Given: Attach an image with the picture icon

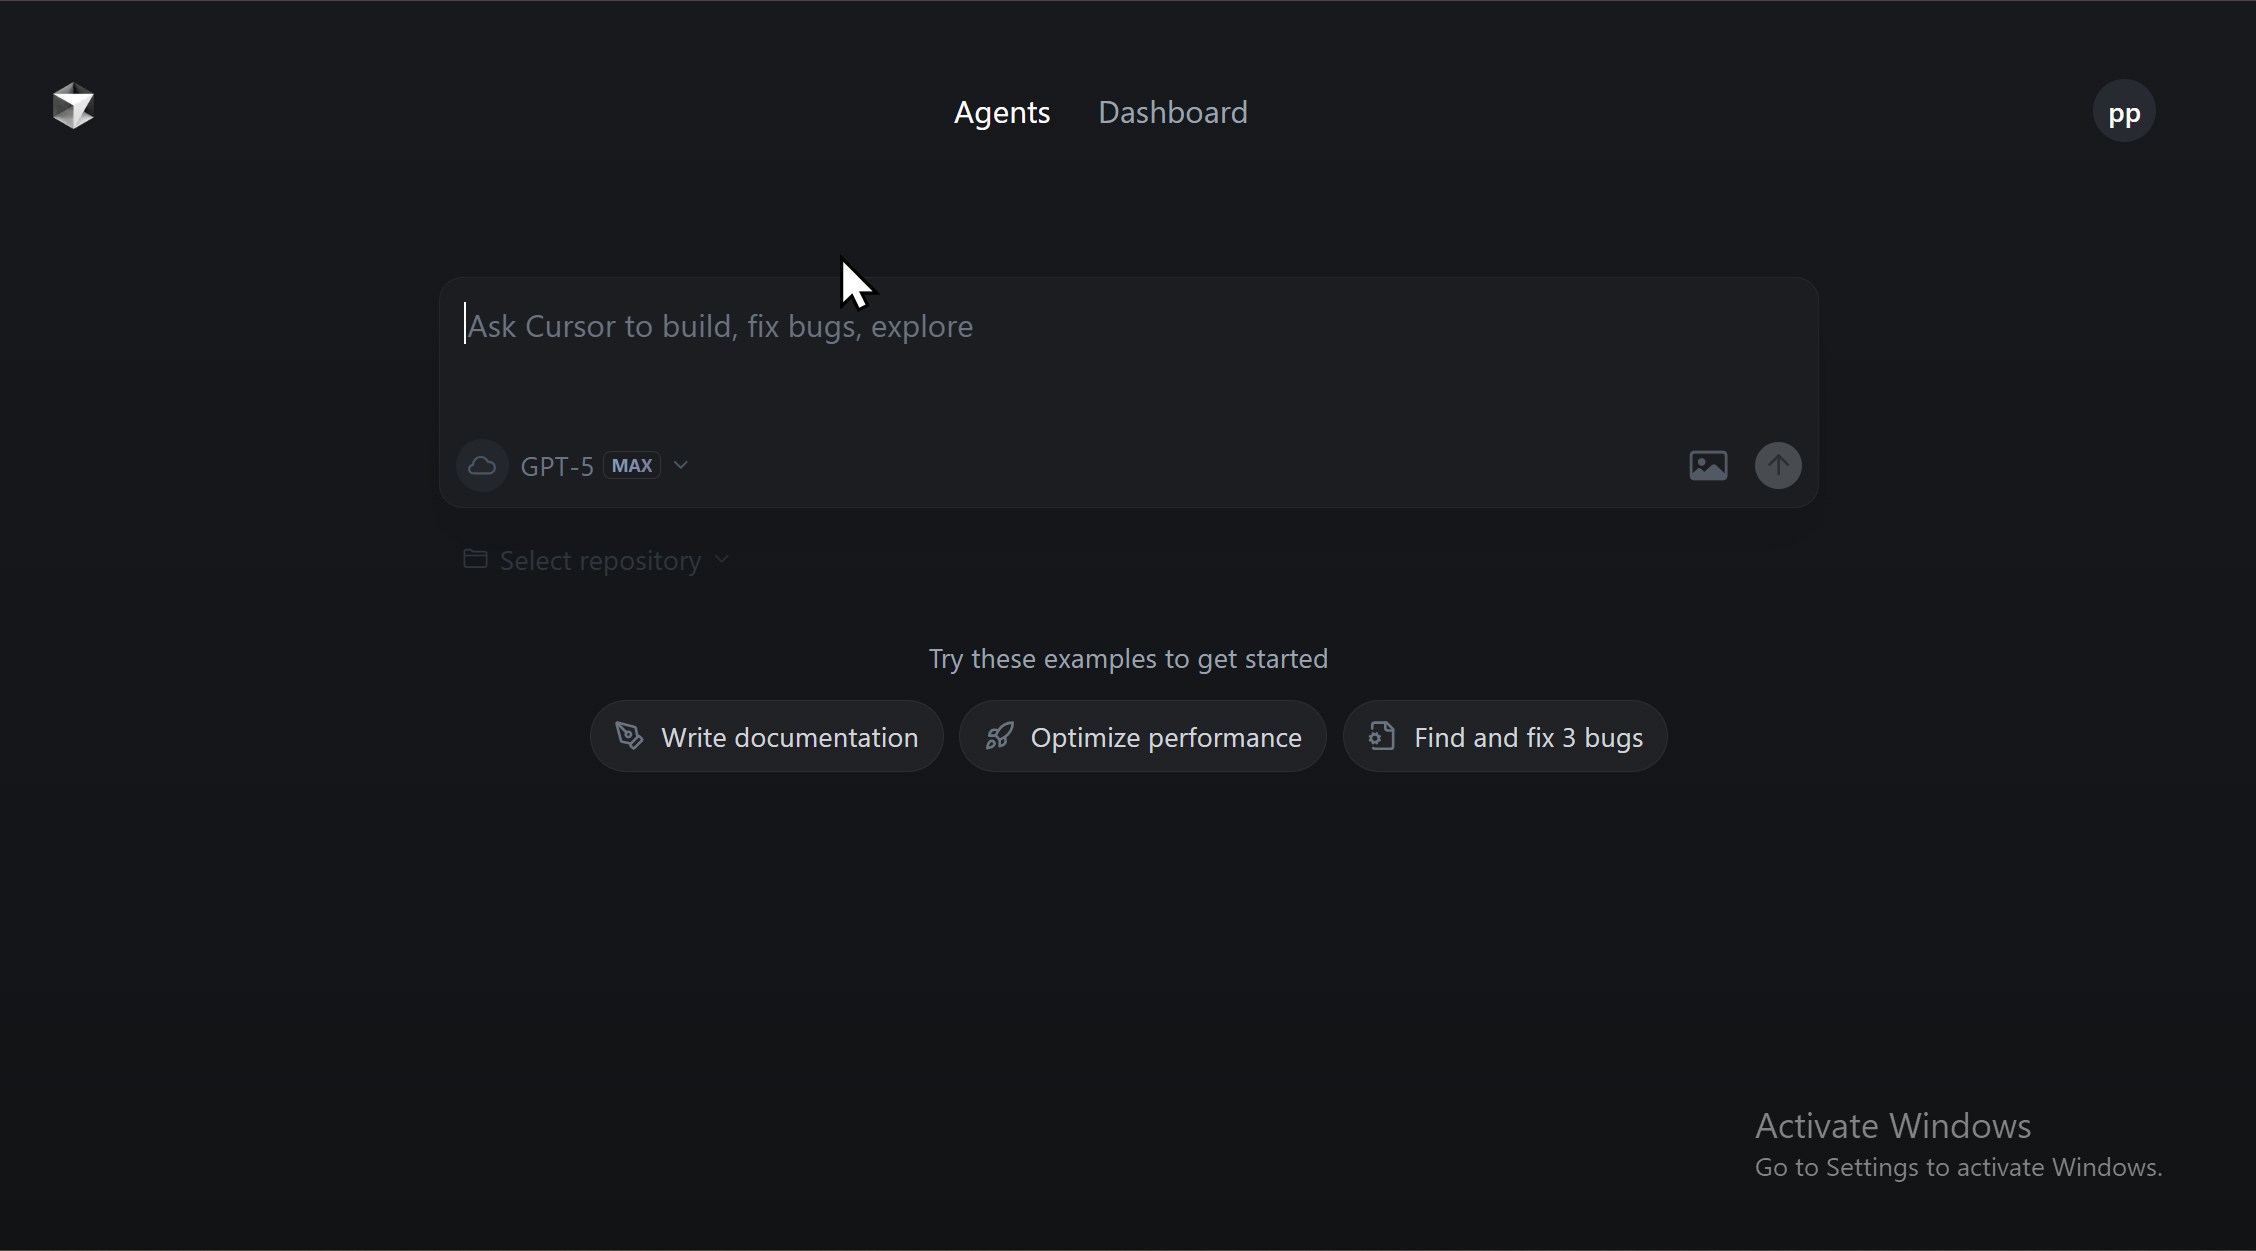Looking at the screenshot, I should click(x=1708, y=466).
